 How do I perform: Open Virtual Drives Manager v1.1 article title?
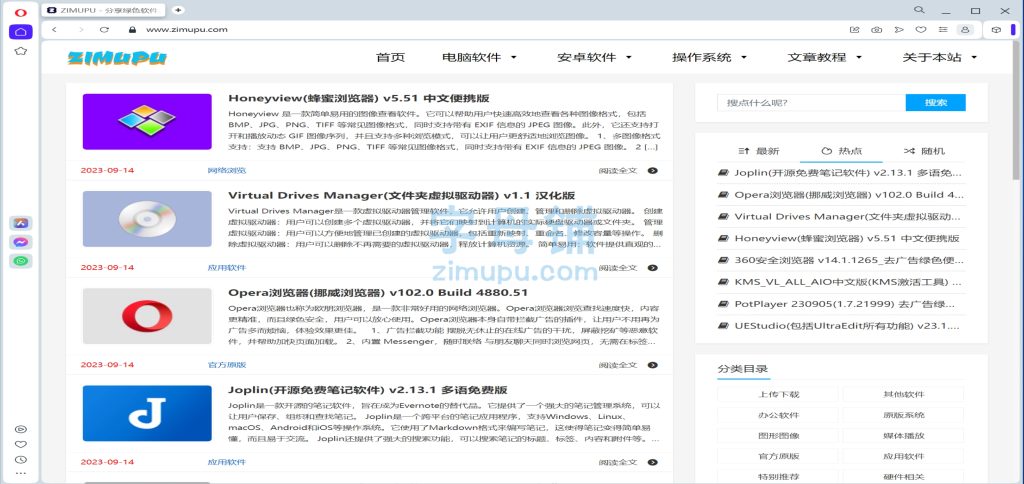point(402,195)
